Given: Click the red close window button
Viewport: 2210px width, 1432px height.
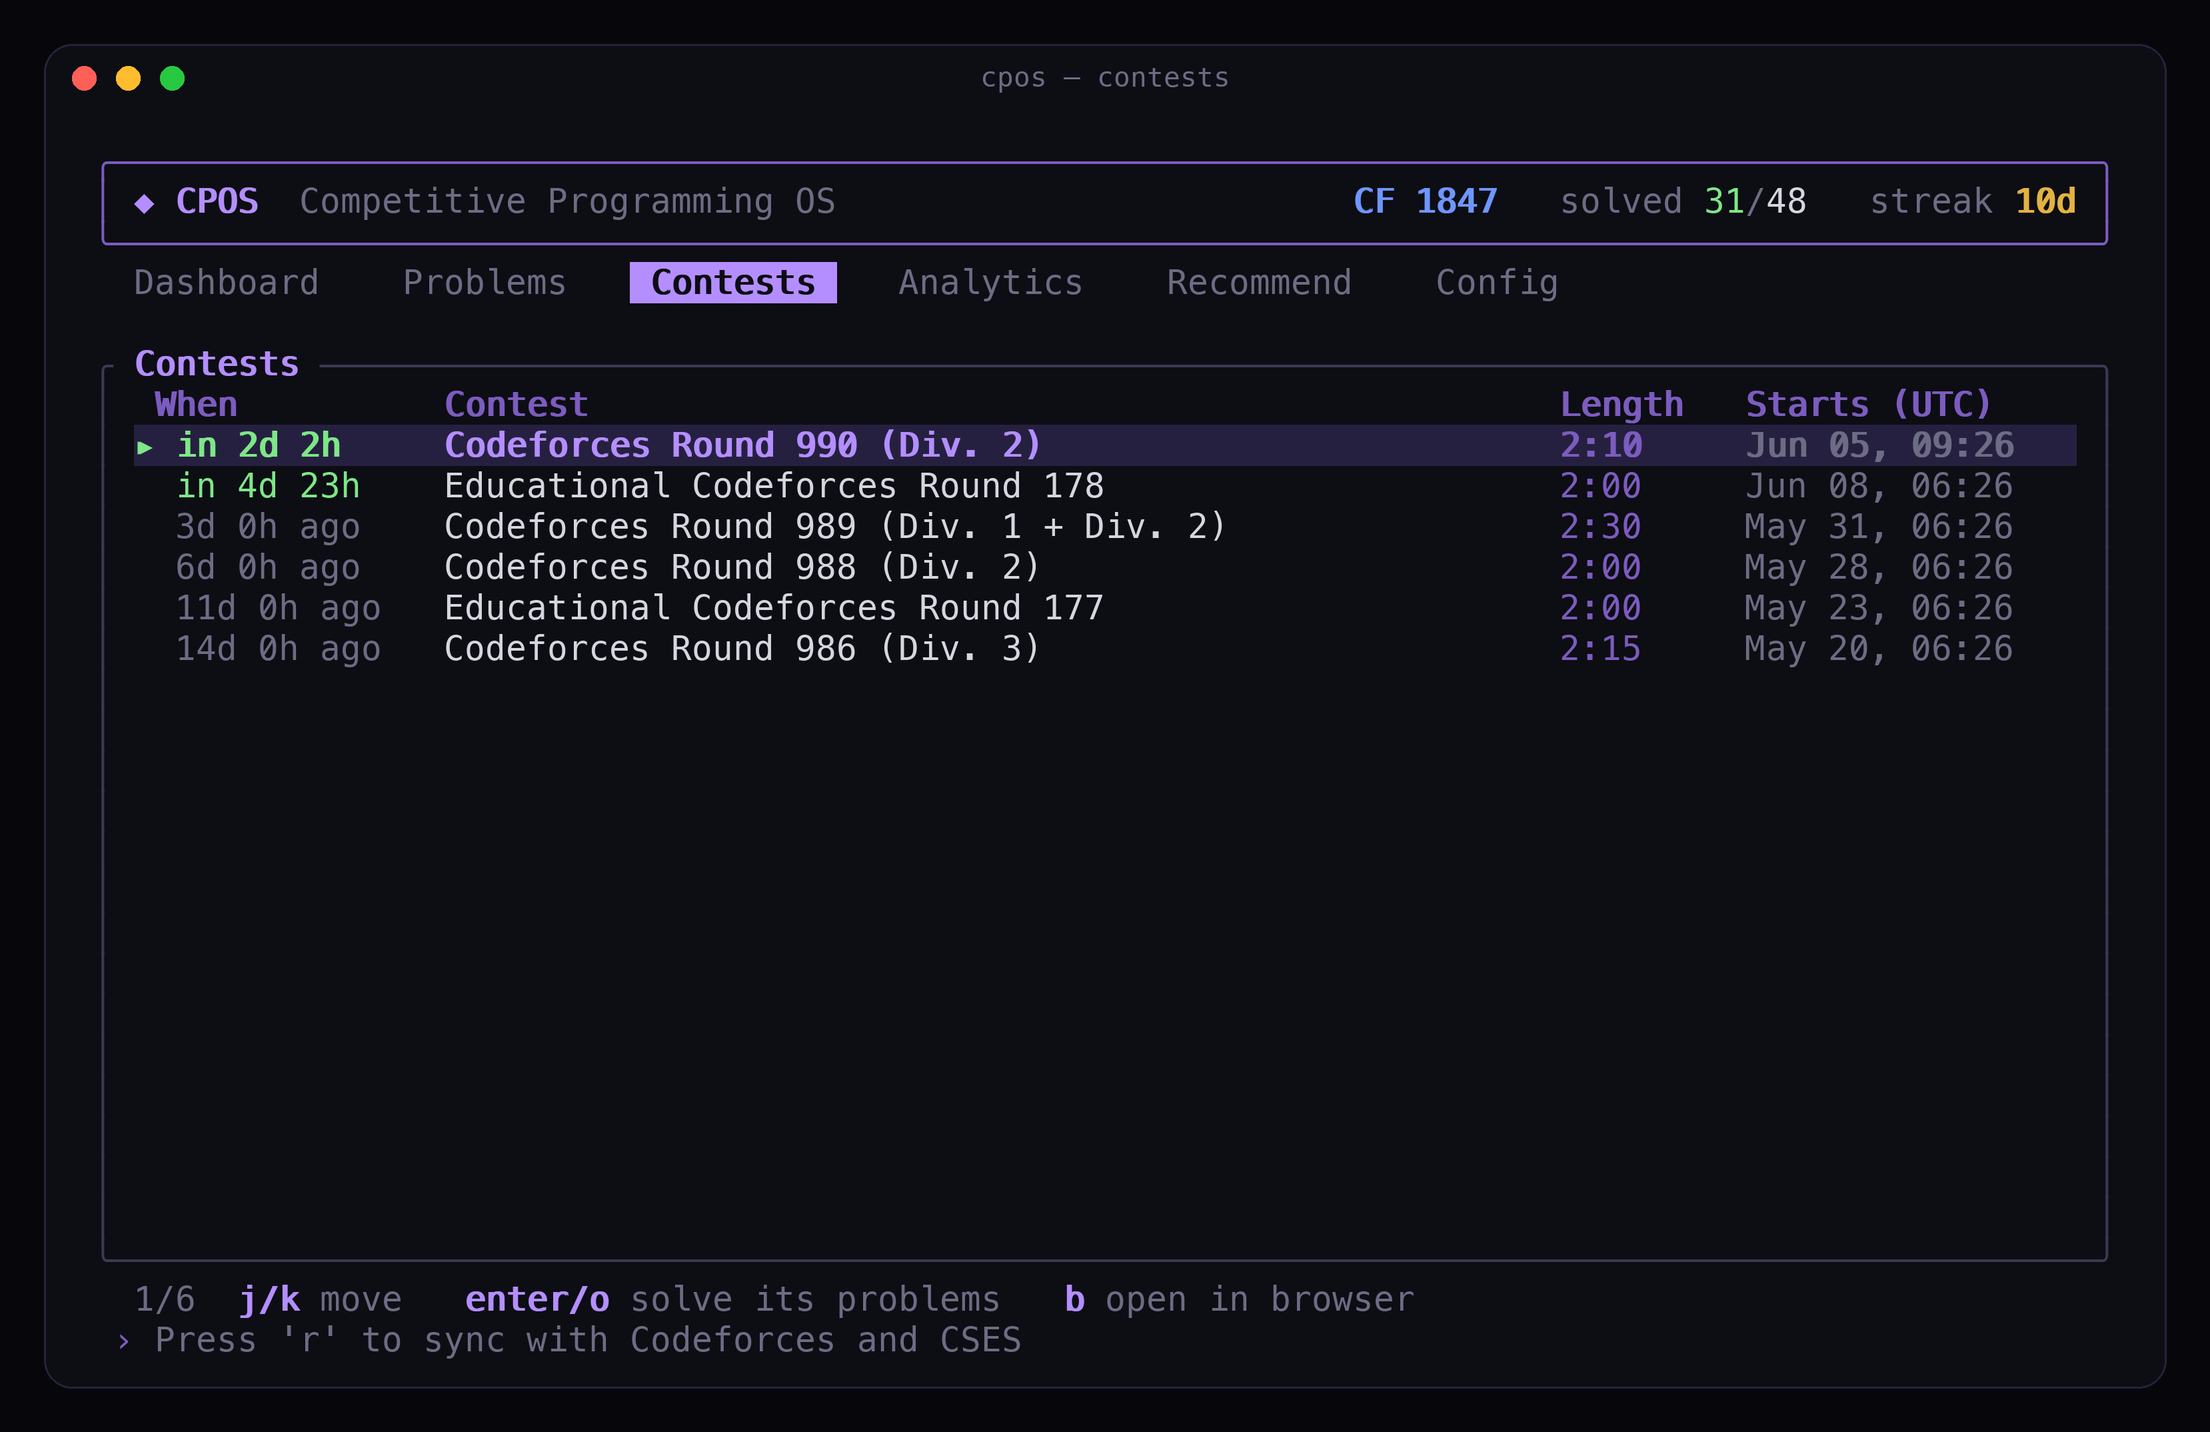Looking at the screenshot, I should (84, 78).
